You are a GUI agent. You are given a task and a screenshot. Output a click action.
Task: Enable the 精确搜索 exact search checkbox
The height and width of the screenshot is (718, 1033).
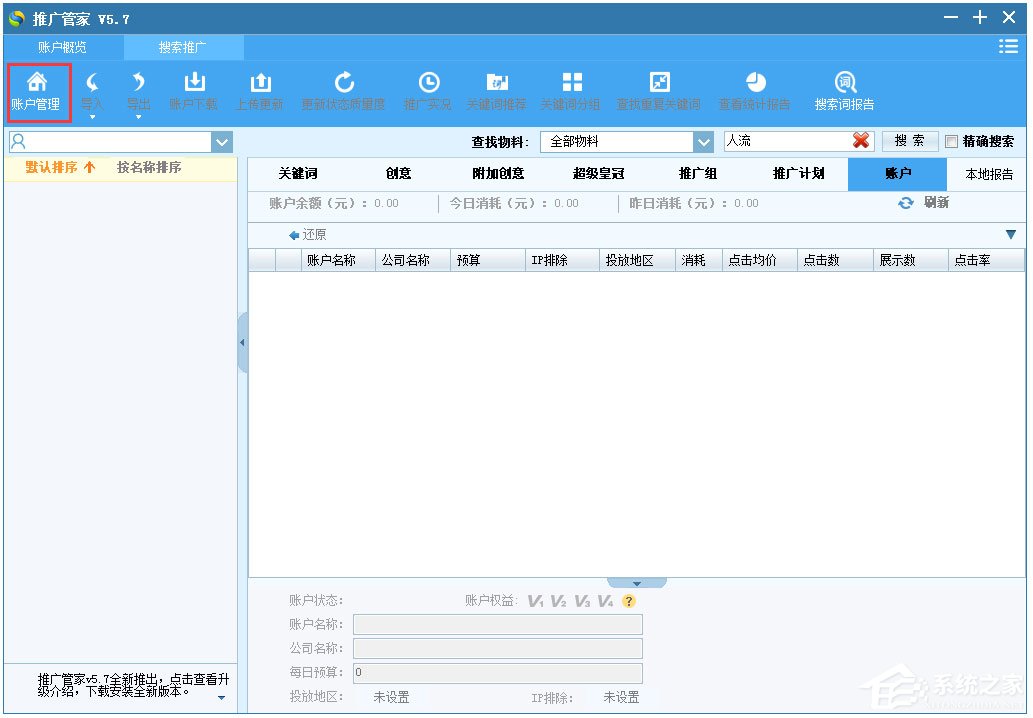[949, 140]
